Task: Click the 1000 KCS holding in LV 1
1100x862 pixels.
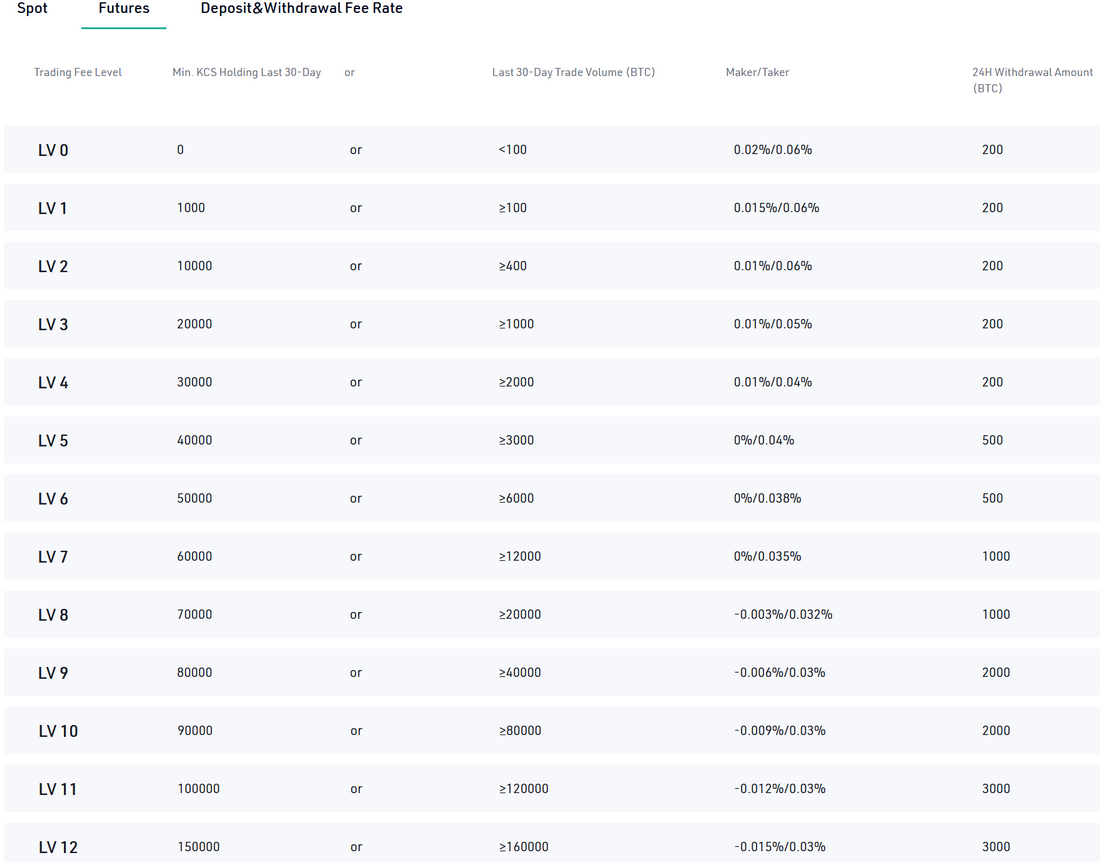Action: 191,208
